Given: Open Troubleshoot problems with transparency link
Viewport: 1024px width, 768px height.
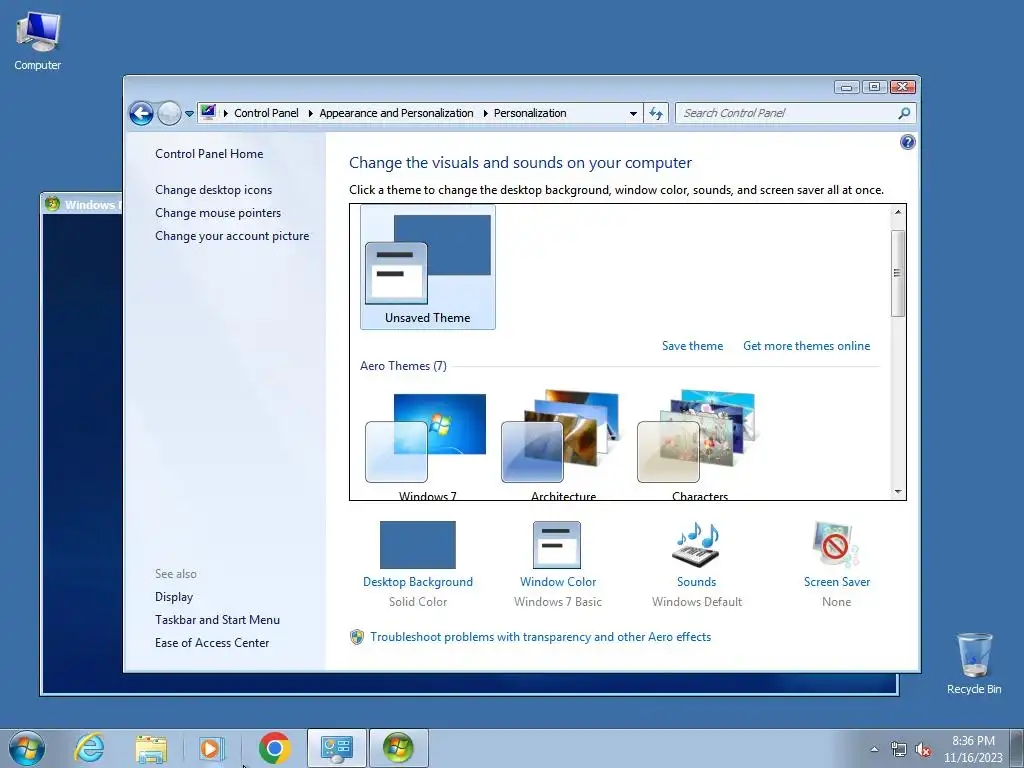Looking at the screenshot, I should [x=541, y=637].
